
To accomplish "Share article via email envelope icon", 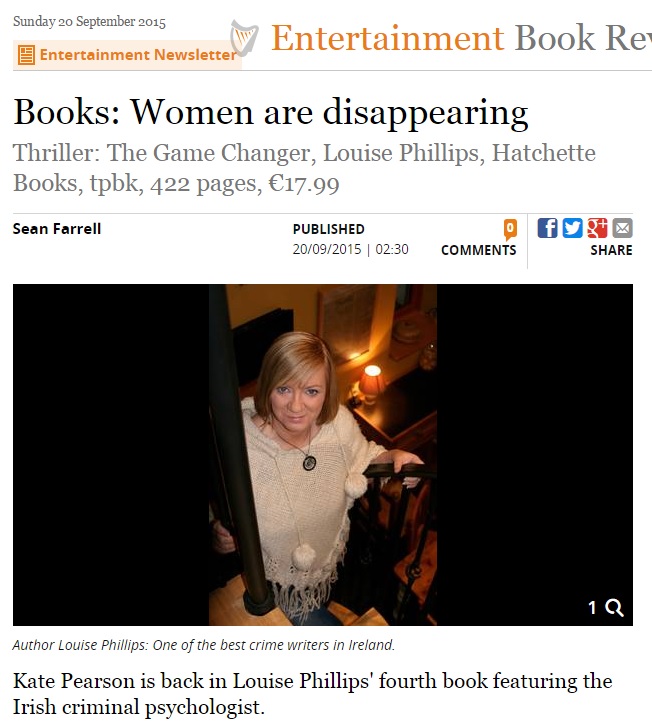I will [x=622, y=228].
